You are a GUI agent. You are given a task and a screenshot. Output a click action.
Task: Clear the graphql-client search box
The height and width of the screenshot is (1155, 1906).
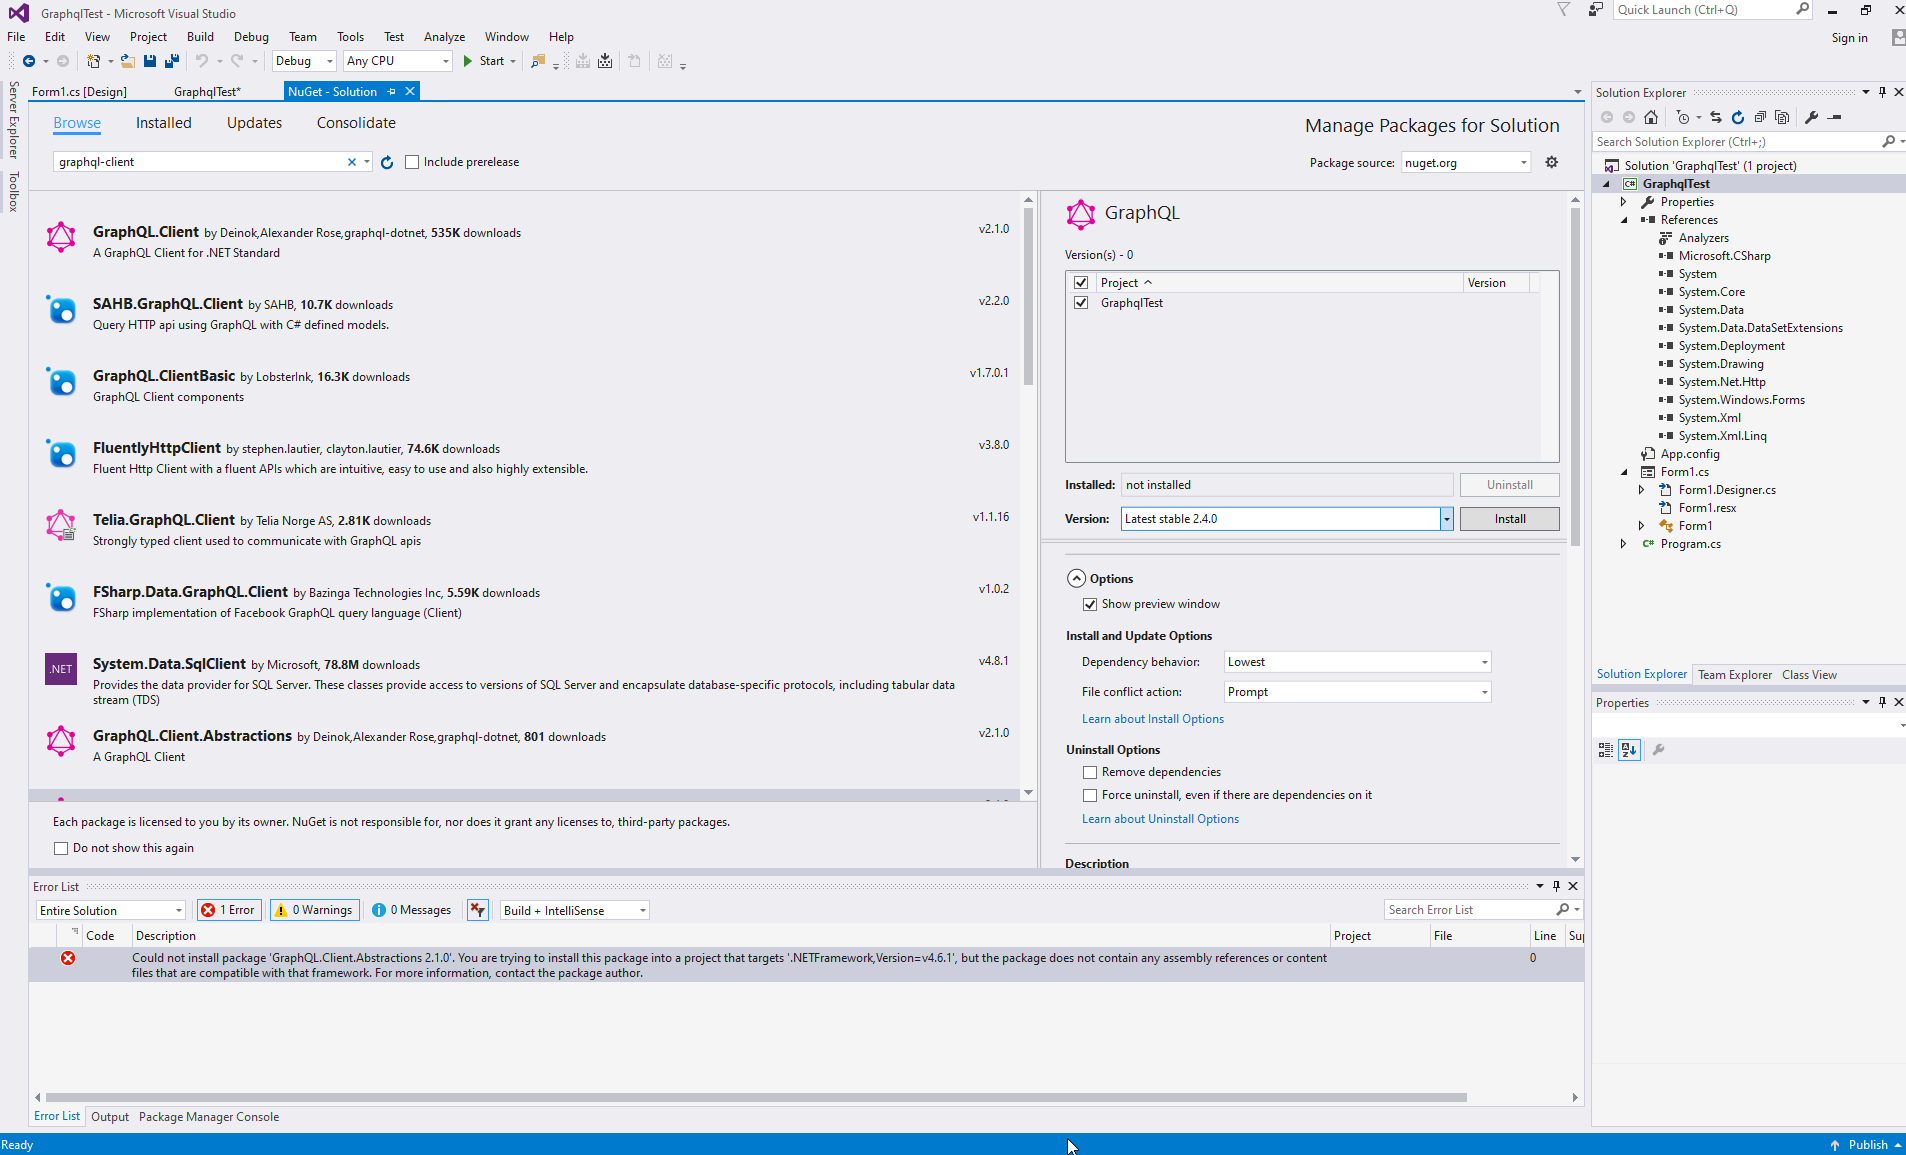coord(352,161)
